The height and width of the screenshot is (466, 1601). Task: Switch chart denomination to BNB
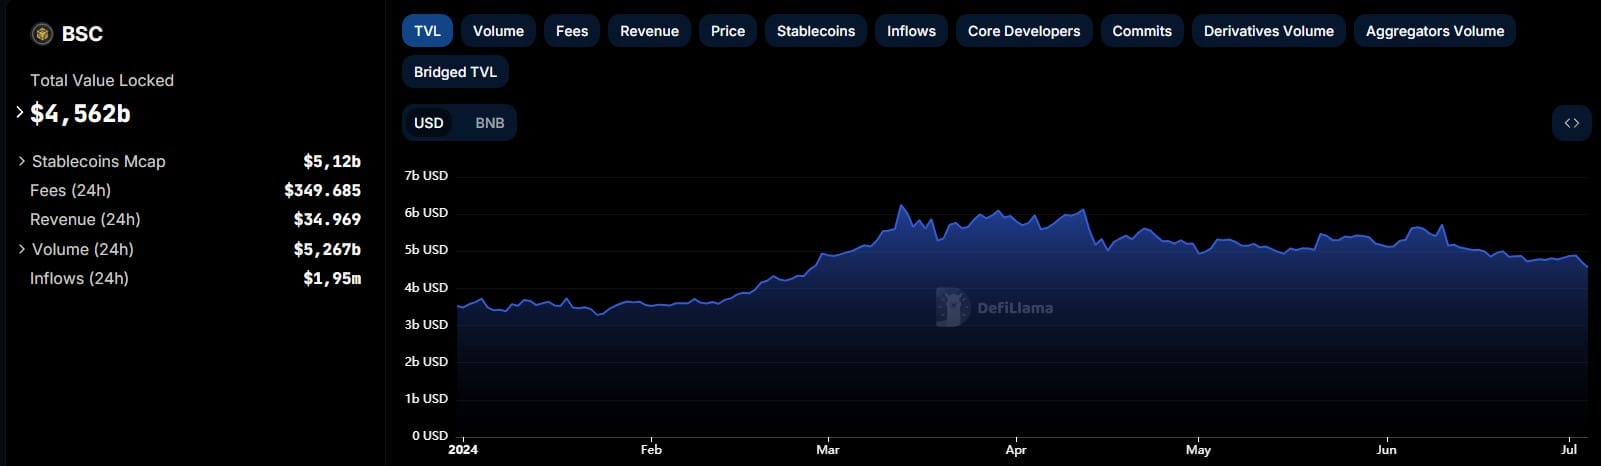(489, 123)
